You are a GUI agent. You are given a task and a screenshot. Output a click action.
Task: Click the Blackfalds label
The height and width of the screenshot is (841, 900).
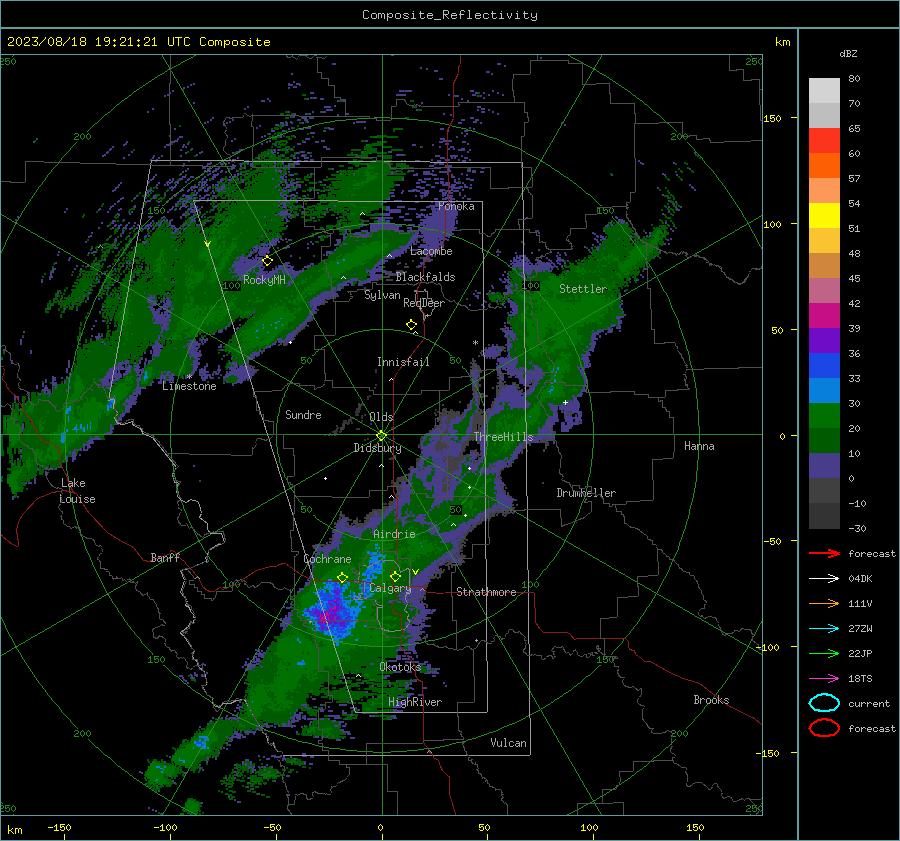point(425,277)
